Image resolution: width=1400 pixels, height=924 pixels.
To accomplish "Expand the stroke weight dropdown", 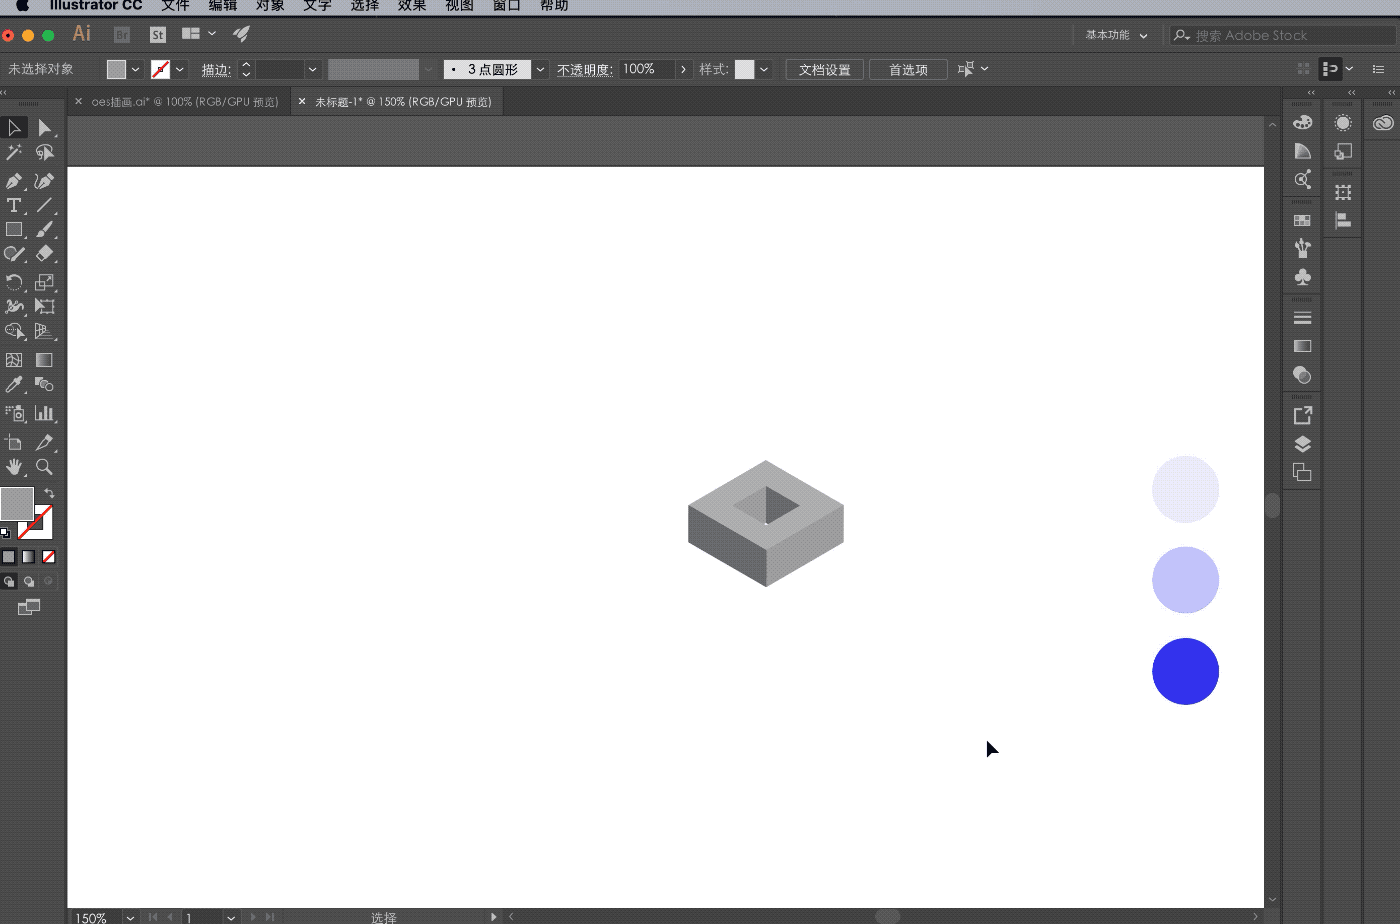I will coord(312,70).
